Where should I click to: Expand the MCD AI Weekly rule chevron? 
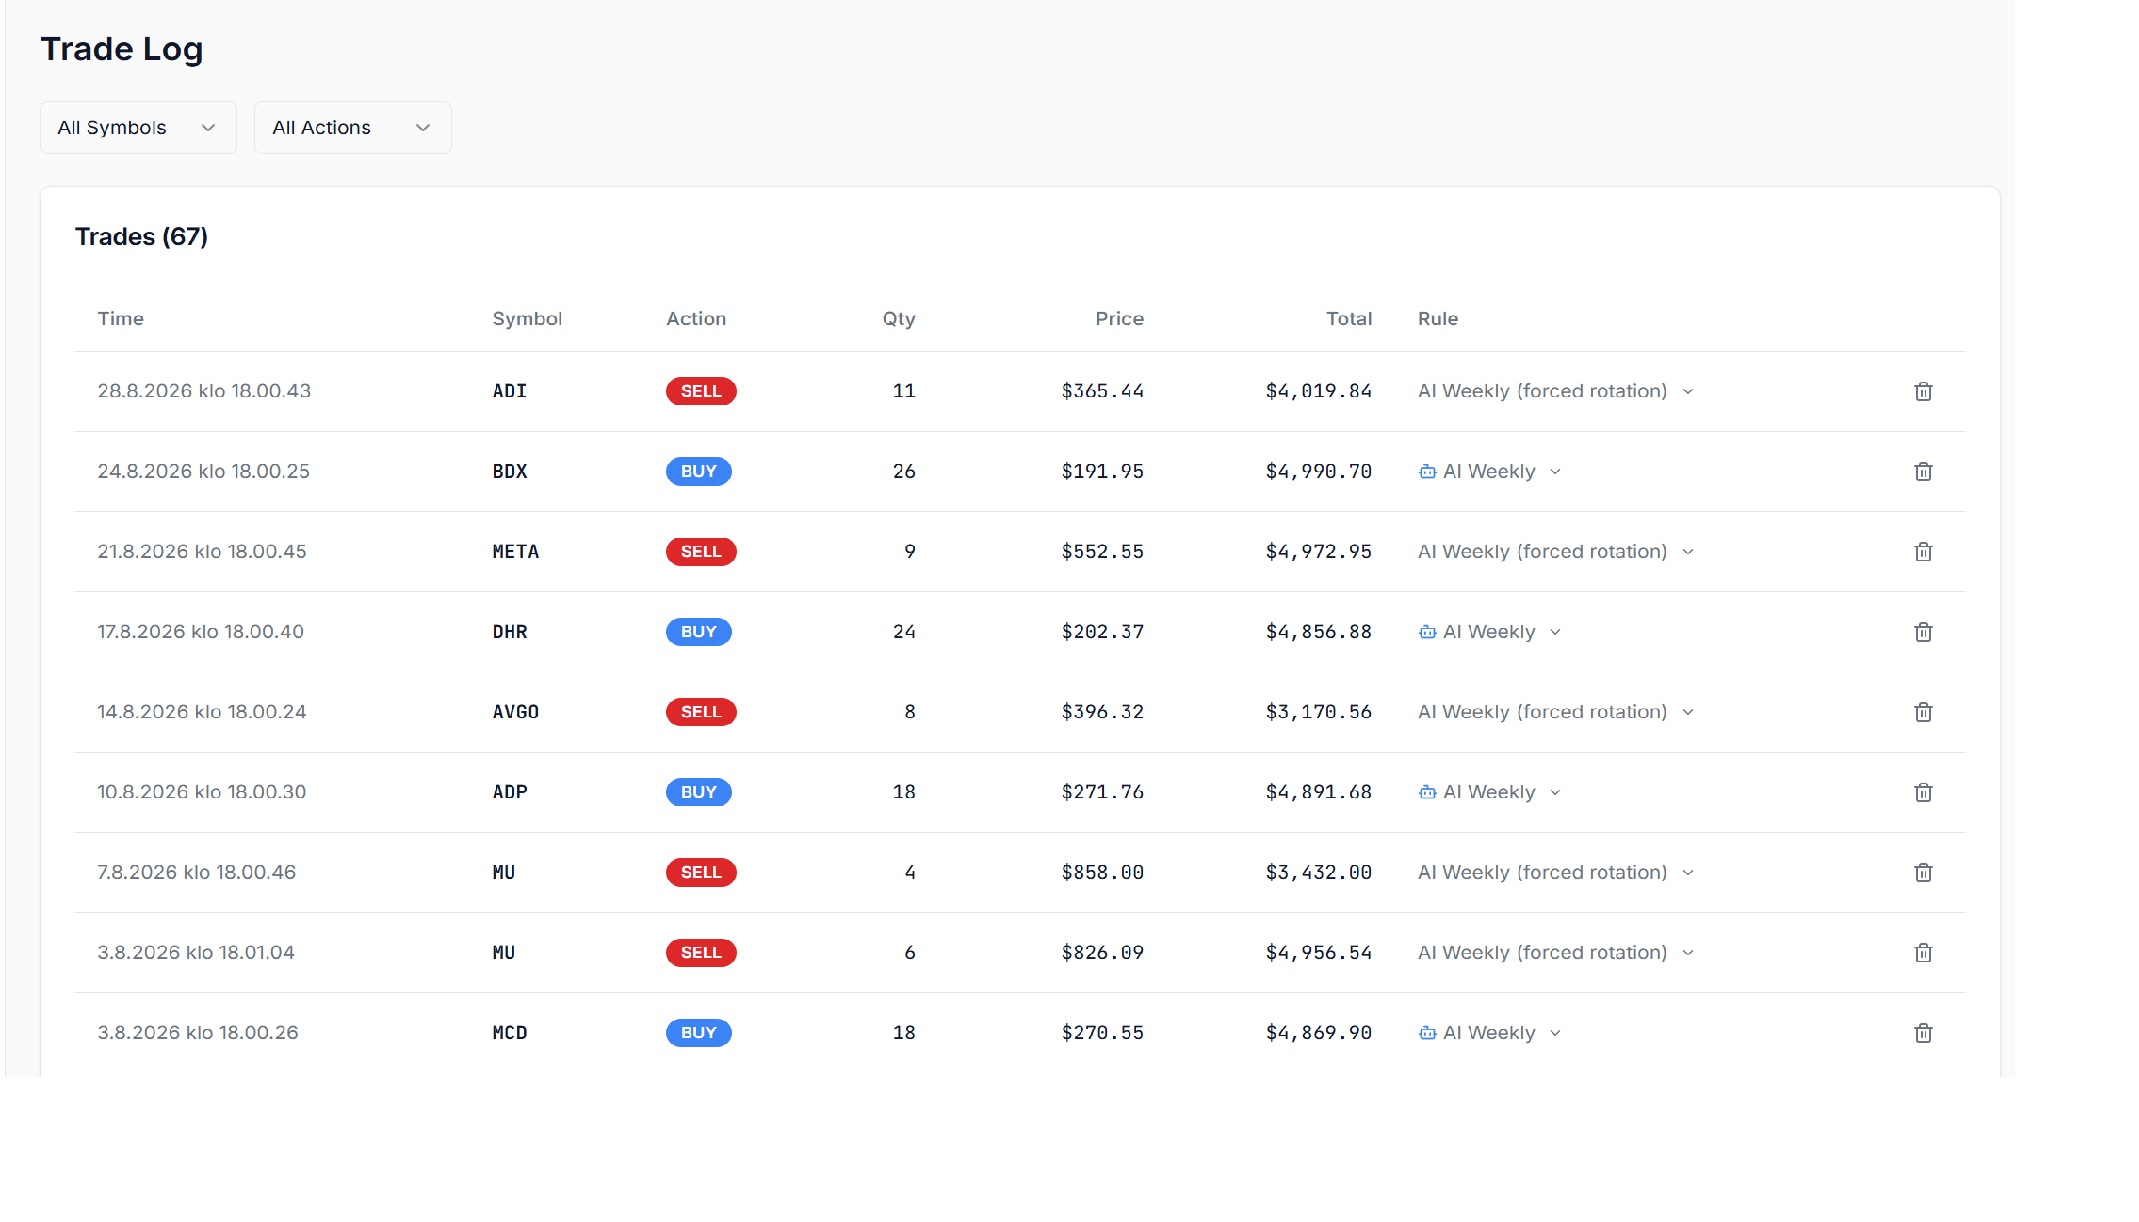coord(1555,1033)
